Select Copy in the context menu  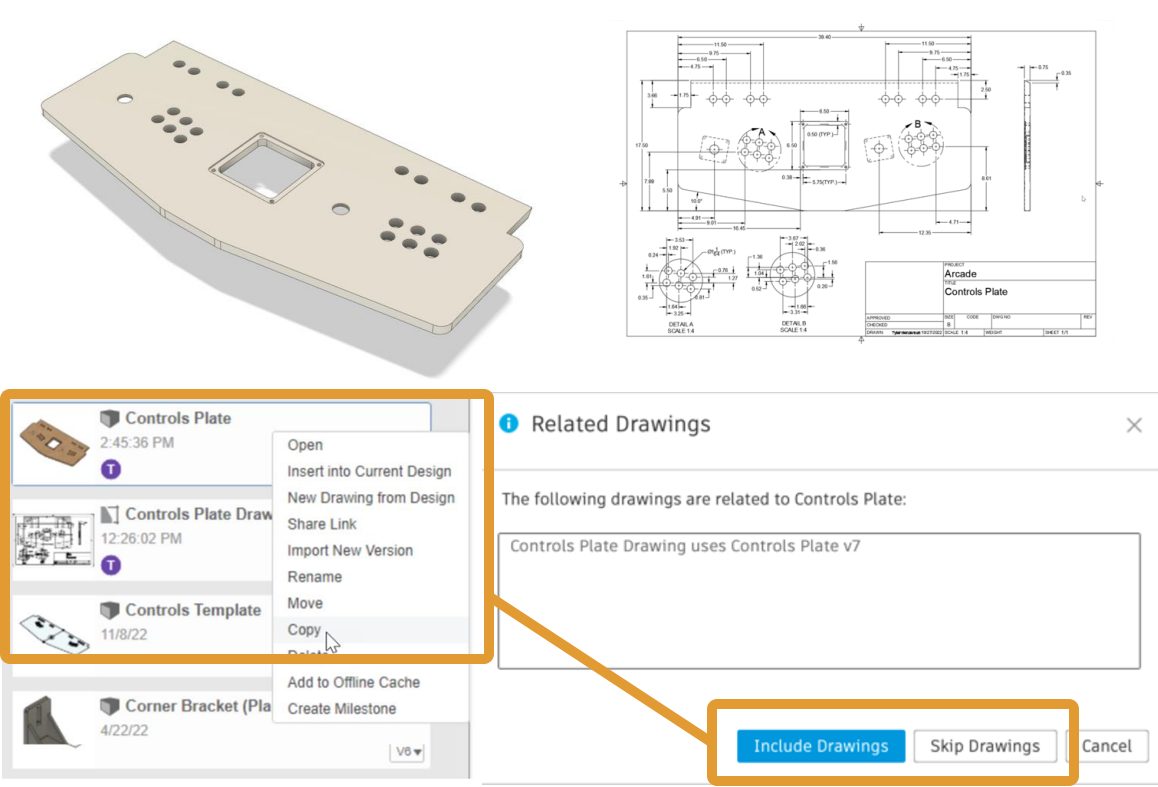point(304,630)
